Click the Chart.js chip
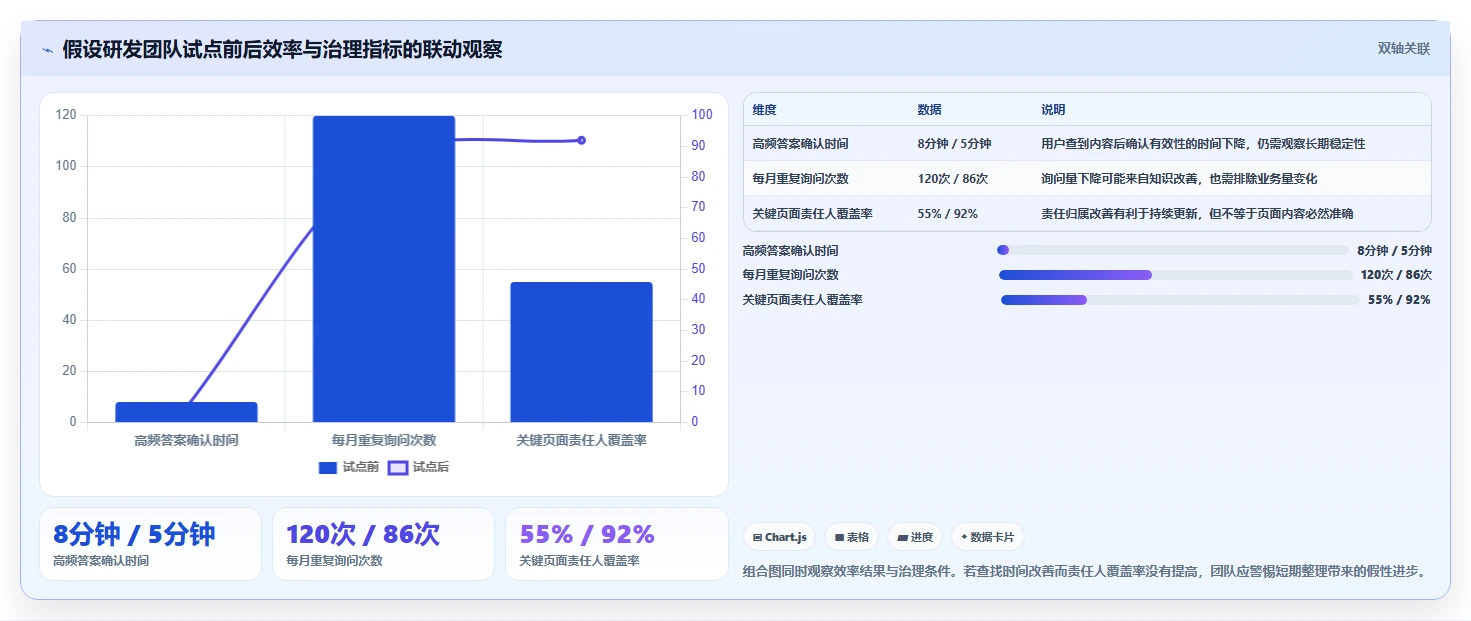The image size is (1471, 621). tap(779, 537)
